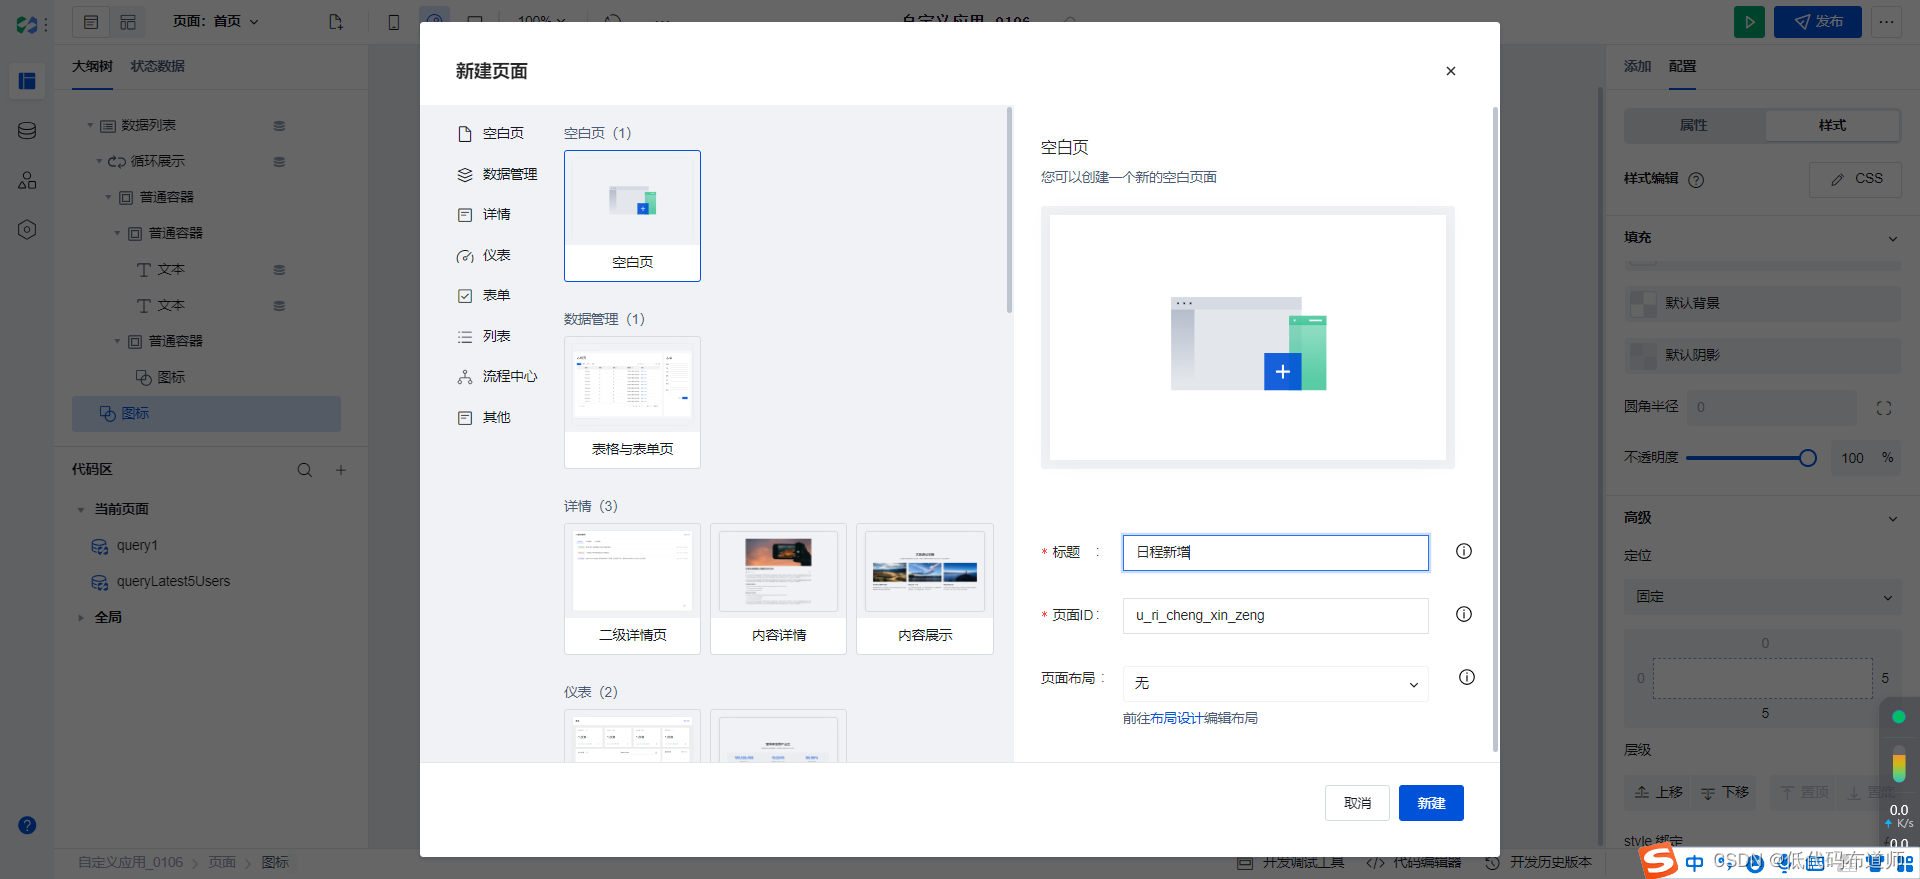Click the info icon beside 页面ID field
Image resolution: width=1920 pixels, height=879 pixels.
1463,614
